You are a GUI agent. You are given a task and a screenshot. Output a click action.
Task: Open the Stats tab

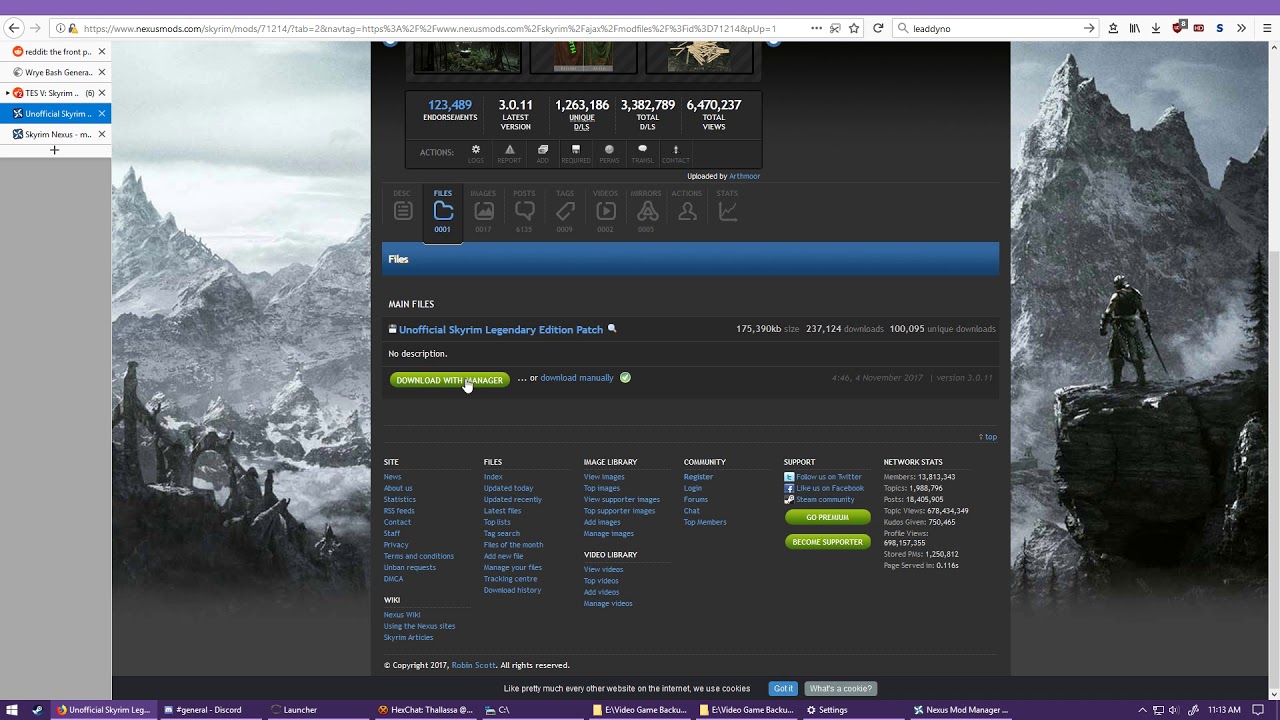pos(727,210)
